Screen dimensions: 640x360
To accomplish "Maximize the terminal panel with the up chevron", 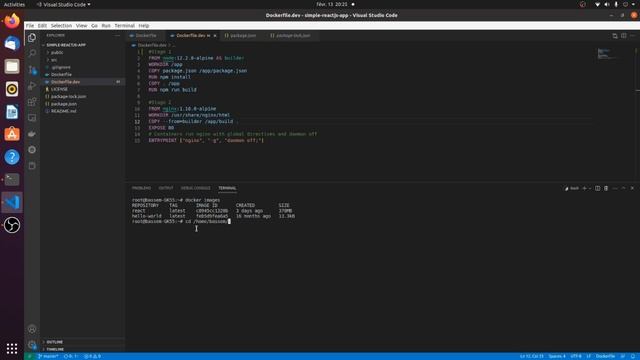I will coord(623,188).
